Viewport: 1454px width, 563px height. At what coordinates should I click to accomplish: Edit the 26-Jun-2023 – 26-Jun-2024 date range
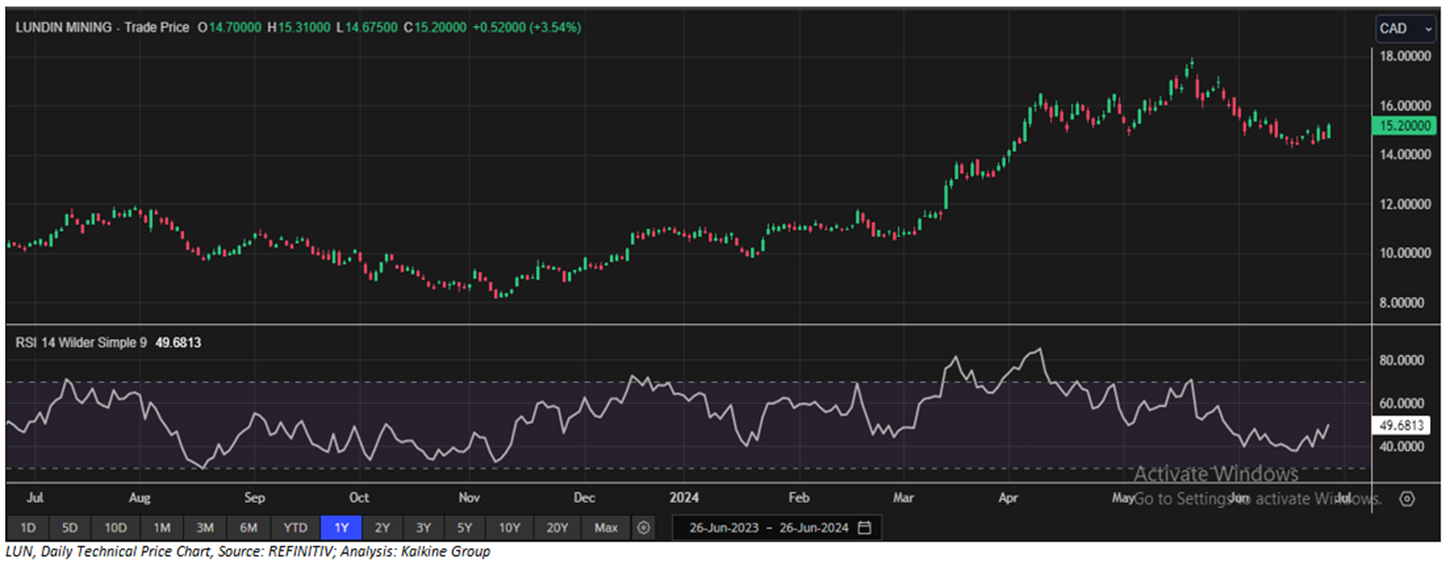776,527
